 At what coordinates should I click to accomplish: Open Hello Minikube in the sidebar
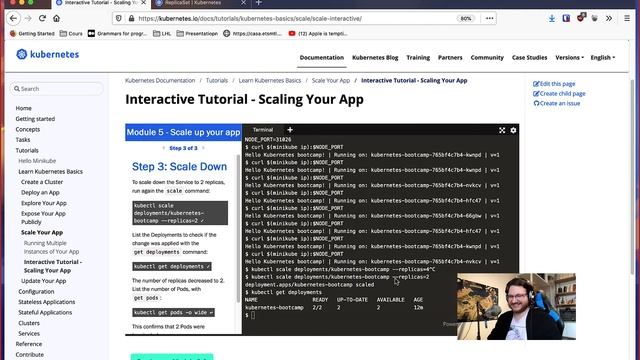tap(37, 161)
